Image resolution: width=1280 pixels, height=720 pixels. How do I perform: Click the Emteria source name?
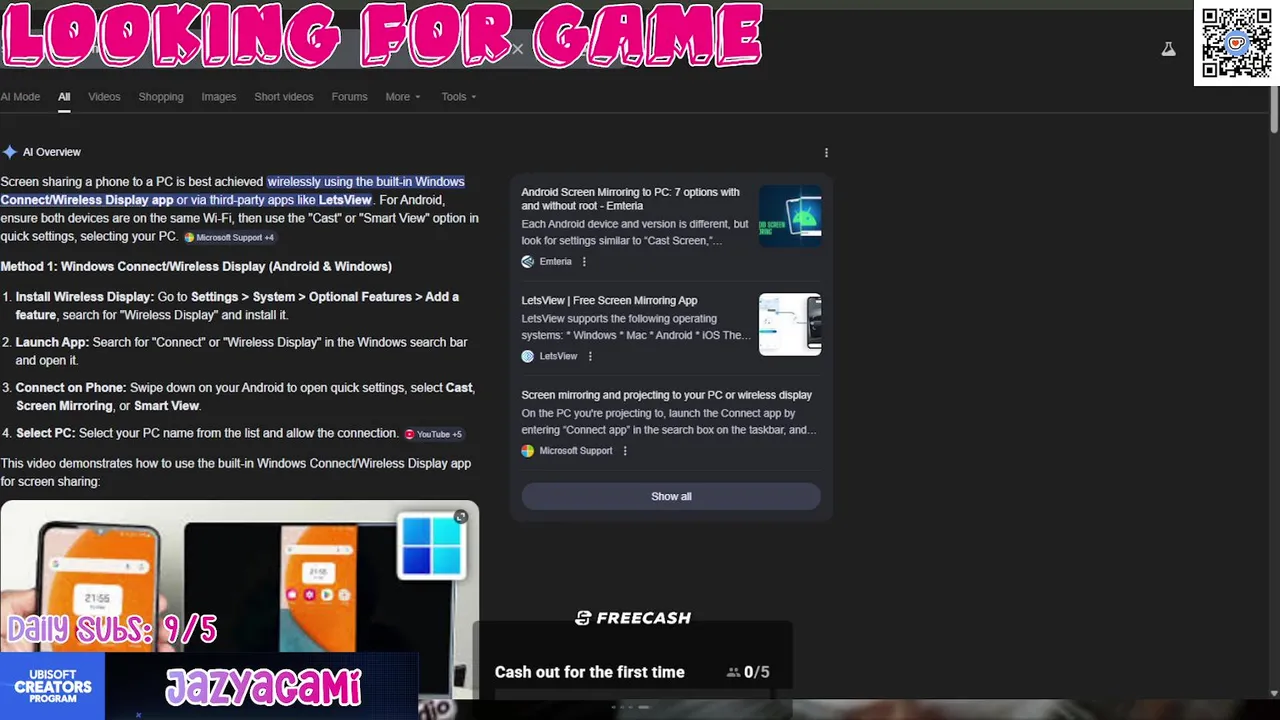click(x=555, y=262)
